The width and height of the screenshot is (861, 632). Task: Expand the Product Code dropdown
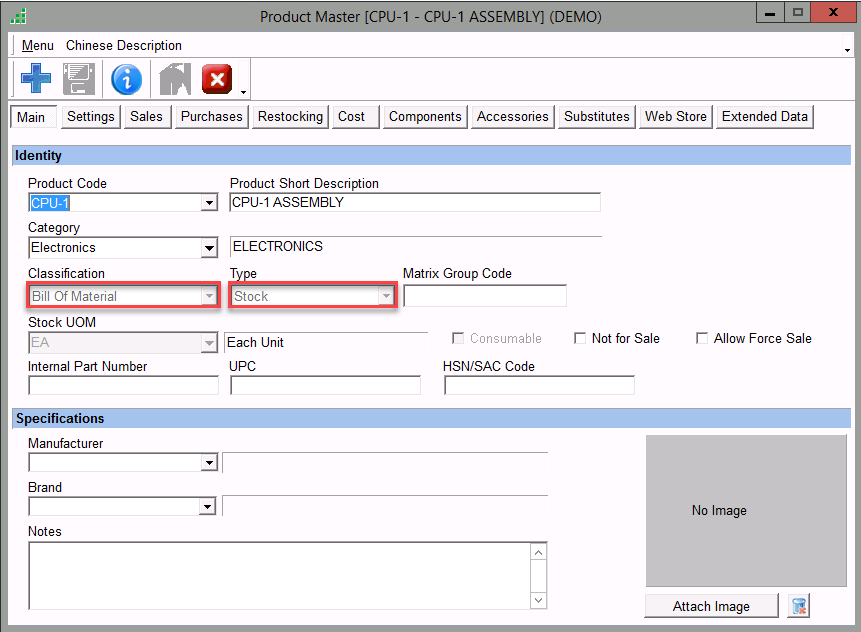point(209,203)
